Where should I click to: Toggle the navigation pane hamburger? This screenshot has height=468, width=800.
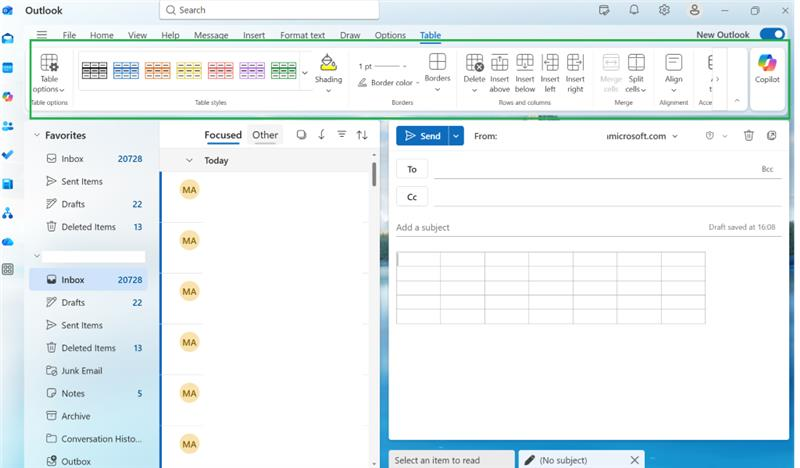[42, 35]
